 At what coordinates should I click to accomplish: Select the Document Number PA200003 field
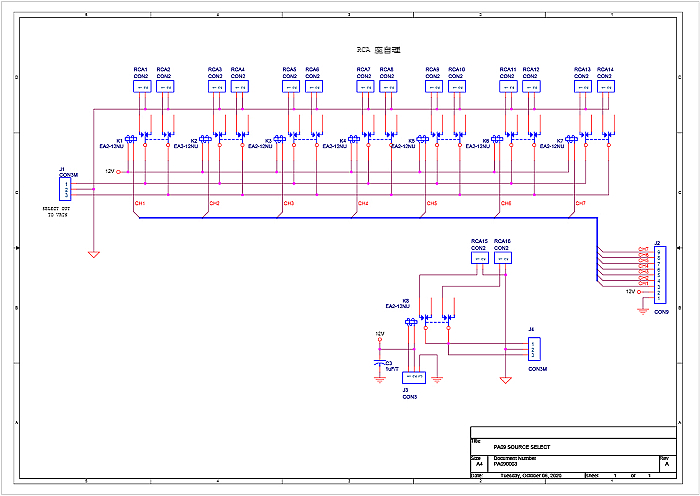click(515, 462)
